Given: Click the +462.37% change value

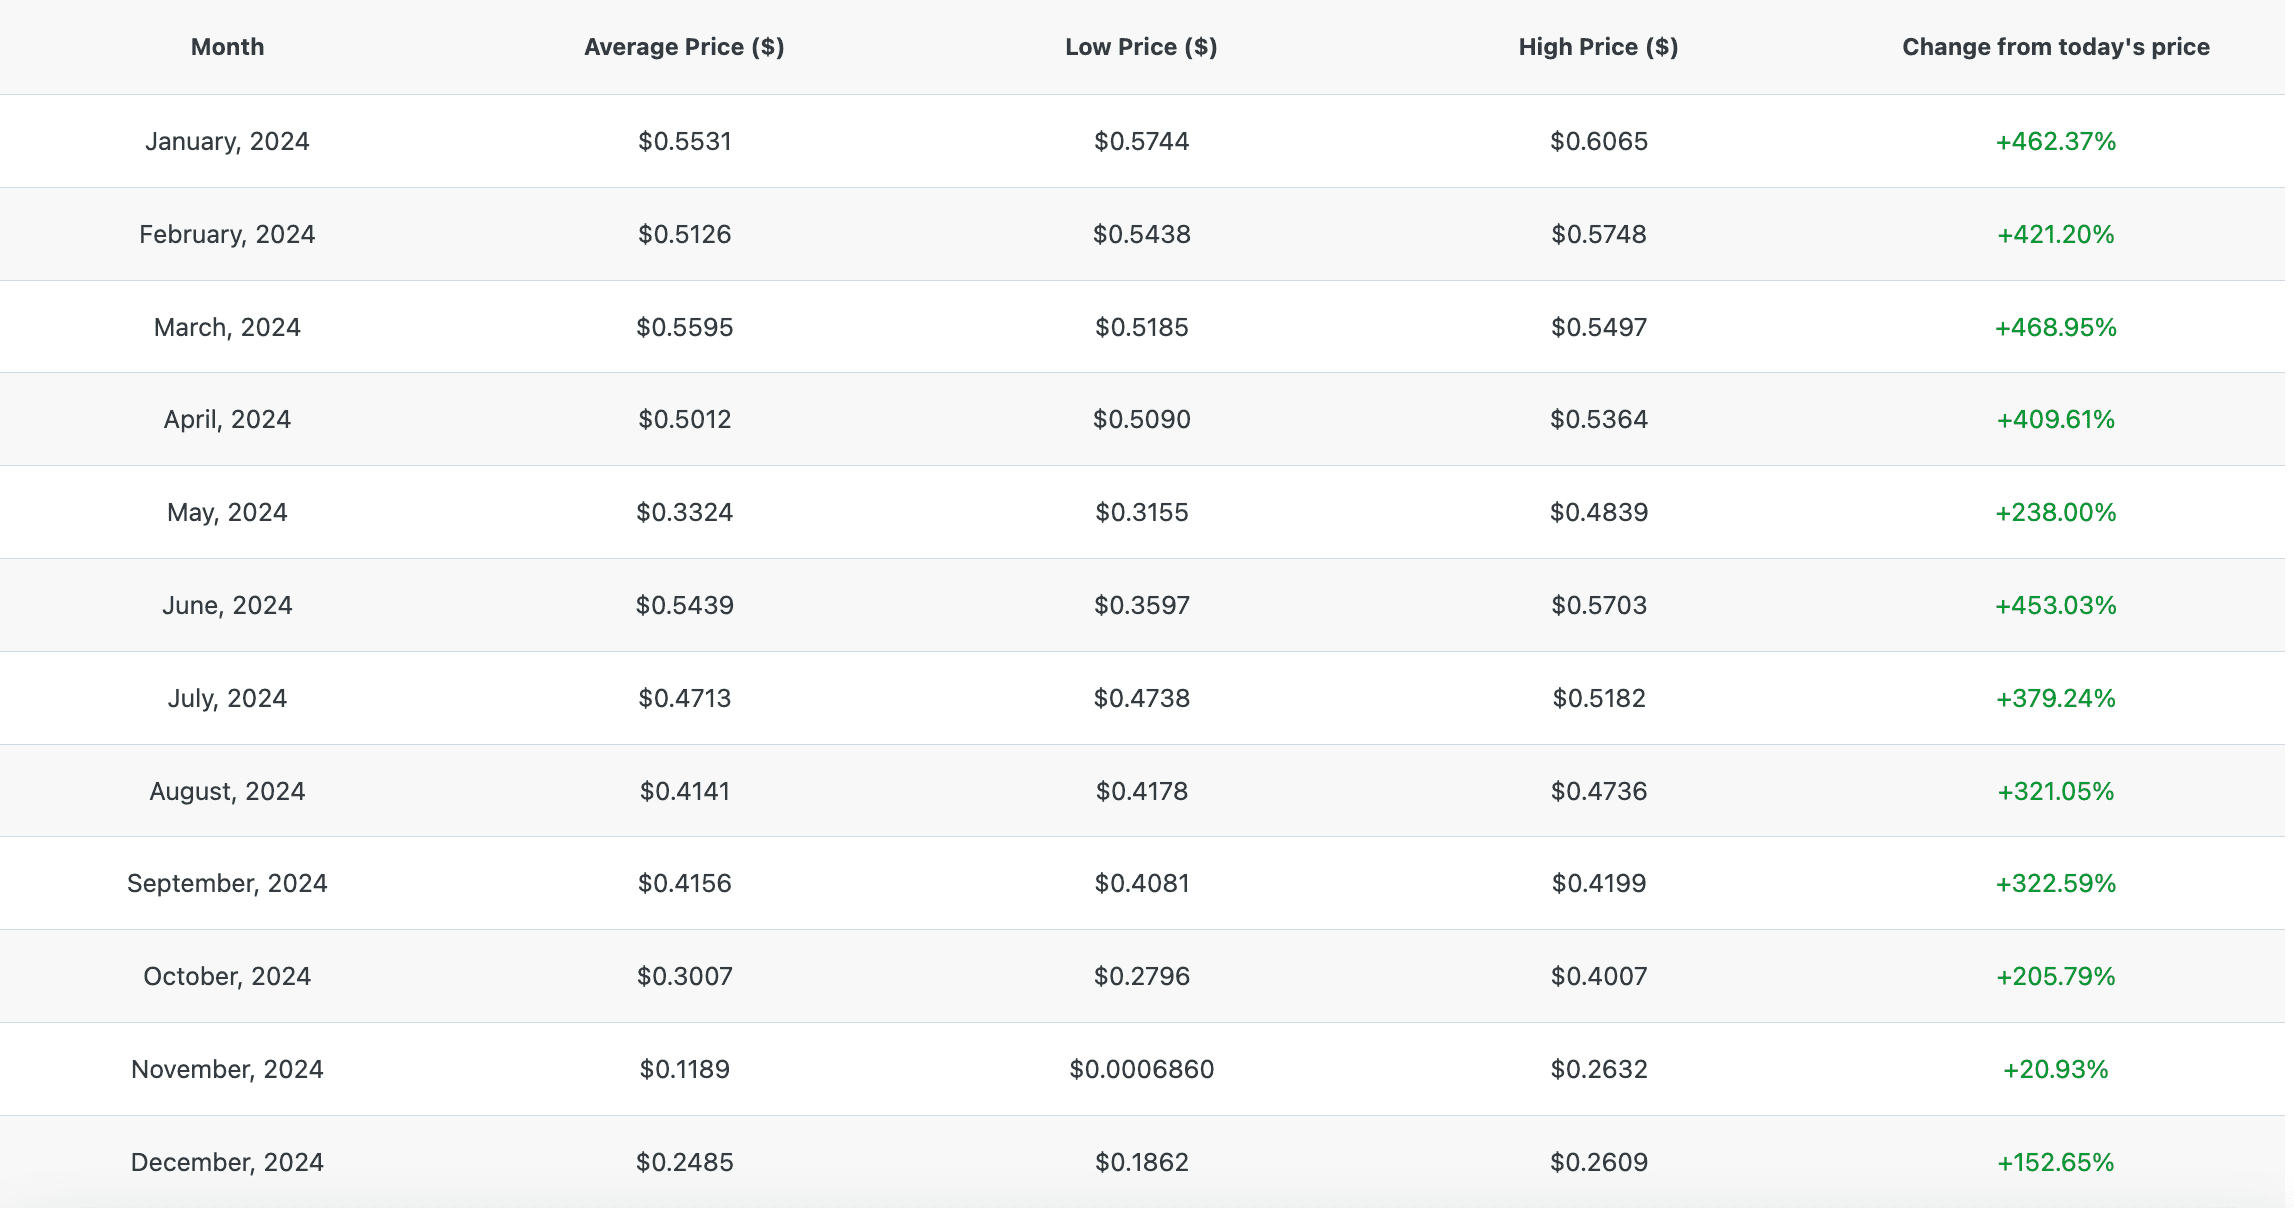Looking at the screenshot, I should [2055, 141].
